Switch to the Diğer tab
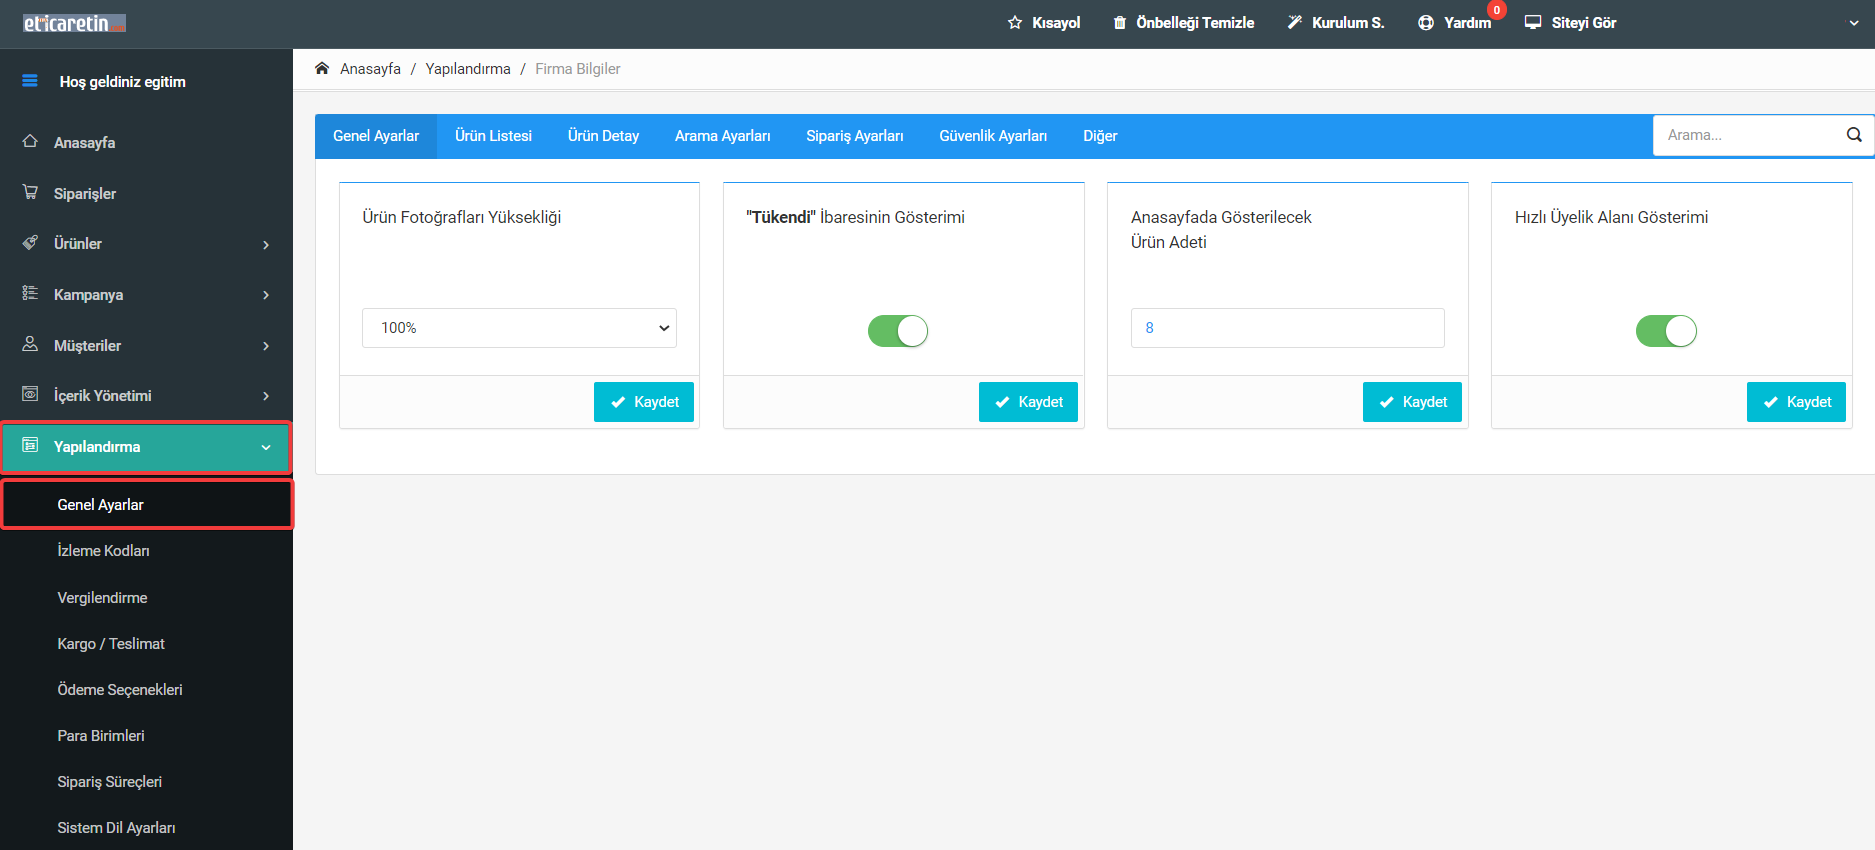1875x850 pixels. point(1100,136)
